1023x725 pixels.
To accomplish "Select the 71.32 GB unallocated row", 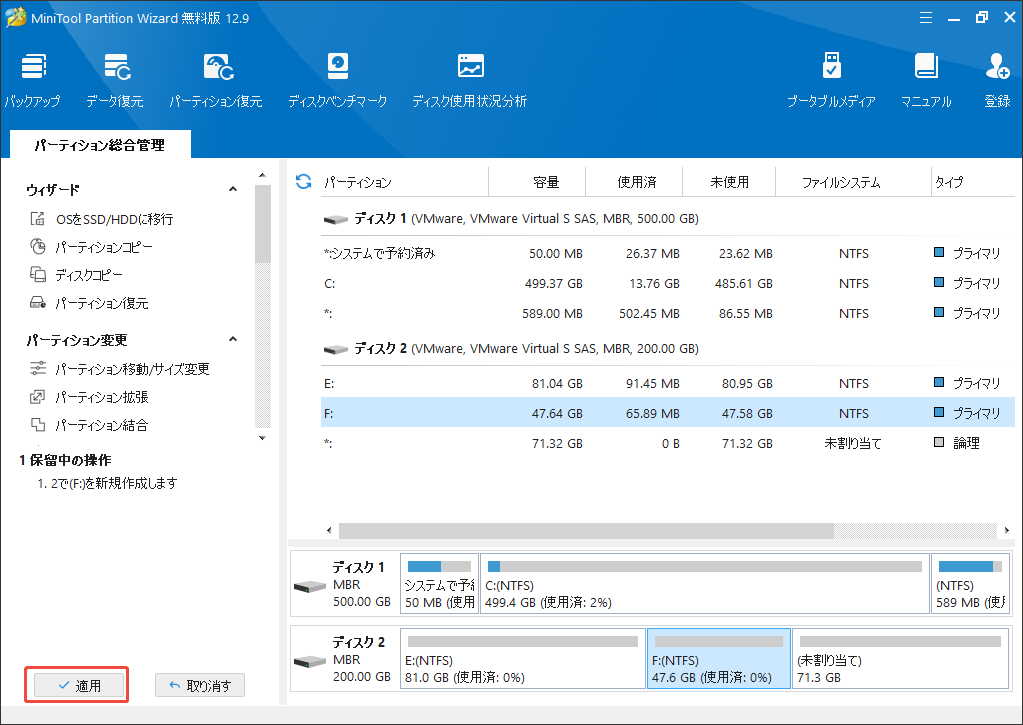I will (667, 443).
